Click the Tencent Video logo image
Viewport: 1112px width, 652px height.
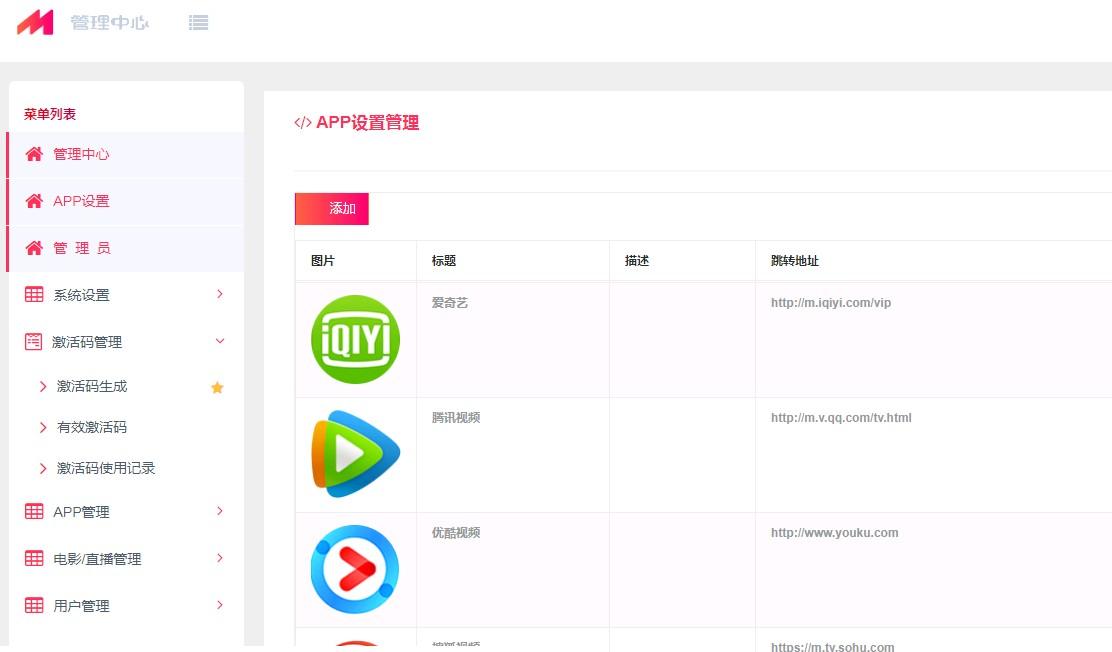355,455
